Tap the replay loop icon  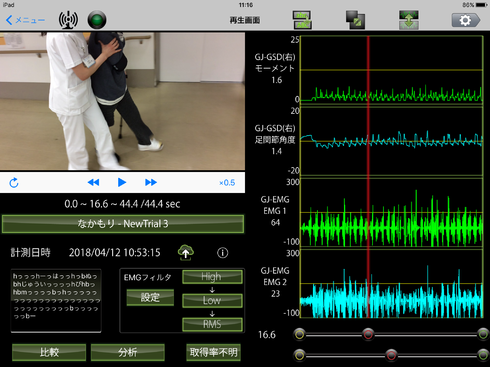coord(14,183)
